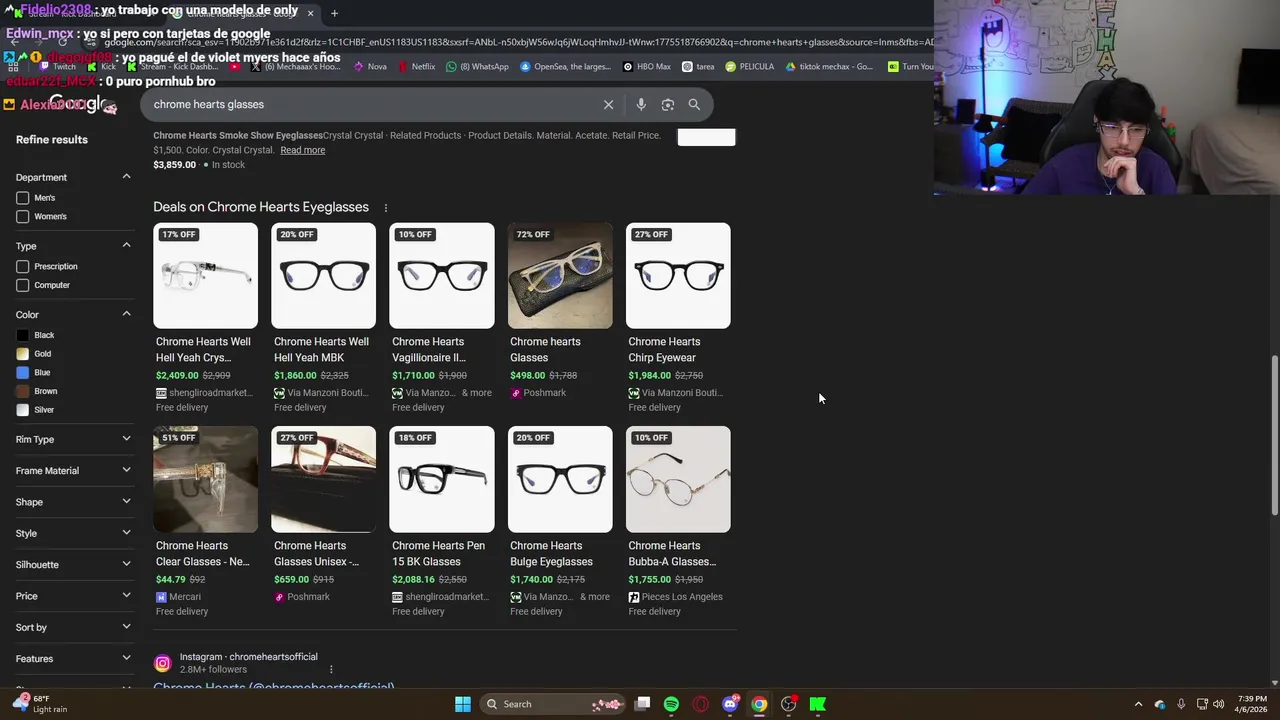Open Opera browser from the taskbar
Image resolution: width=1280 pixels, height=720 pixels.
point(700,704)
